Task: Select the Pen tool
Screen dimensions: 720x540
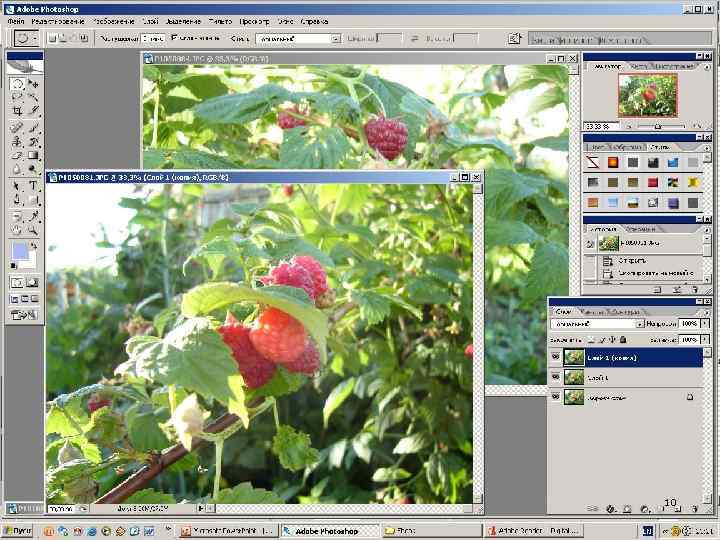Action: pos(17,200)
